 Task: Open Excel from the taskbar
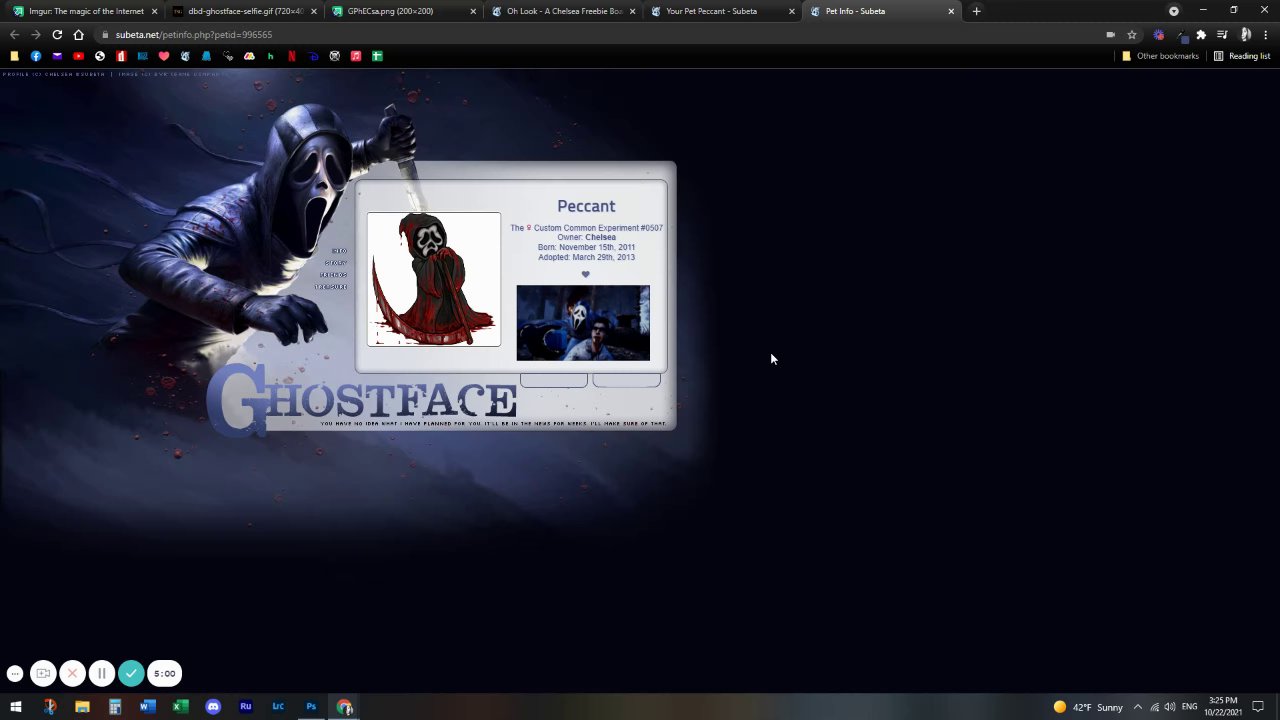tap(180, 707)
